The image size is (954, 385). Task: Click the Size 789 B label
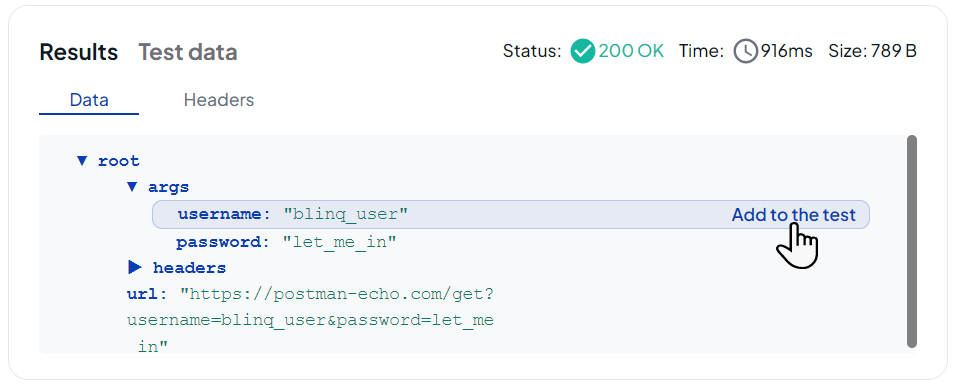pos(872,52)
